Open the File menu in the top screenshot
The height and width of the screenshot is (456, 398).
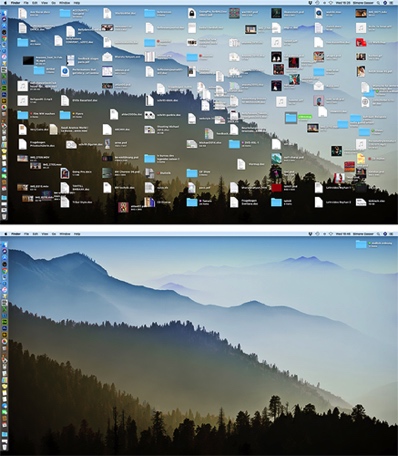26,3
